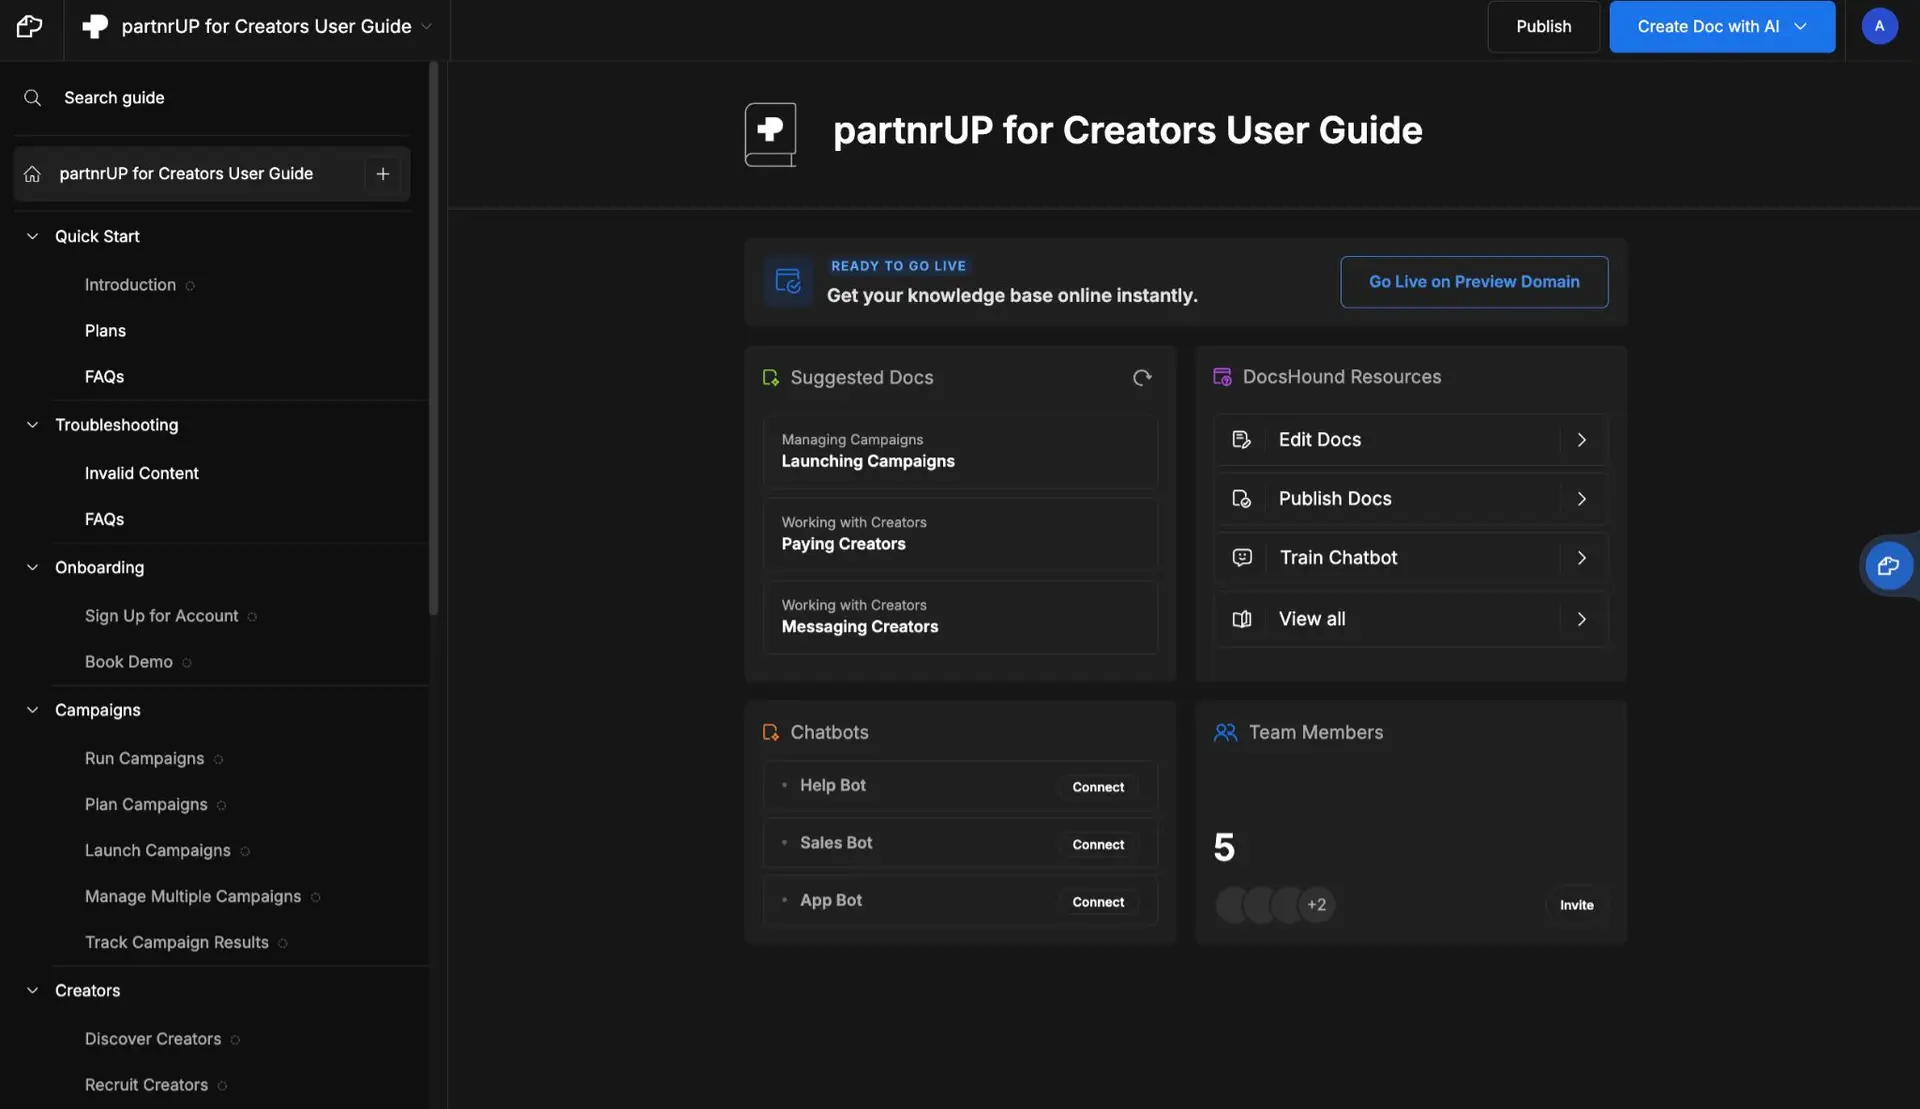Refresh the Suggested Docs list

pyautogui.click(x=1142, y=378)
